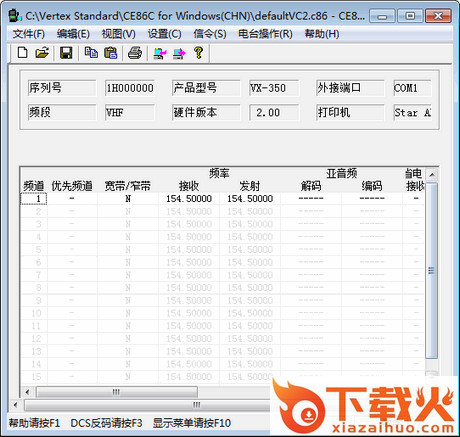Open the 信令(S) menu
460x437 pixels.
[x=210, y=34]
